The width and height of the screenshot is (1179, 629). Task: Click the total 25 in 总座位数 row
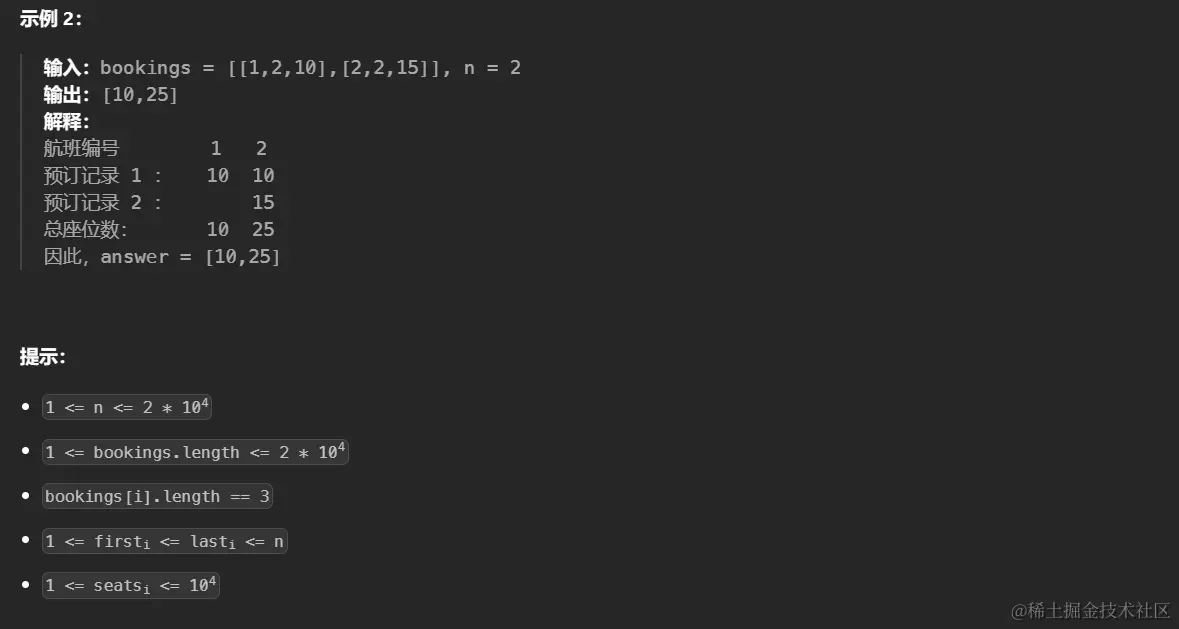pos(263,229)
